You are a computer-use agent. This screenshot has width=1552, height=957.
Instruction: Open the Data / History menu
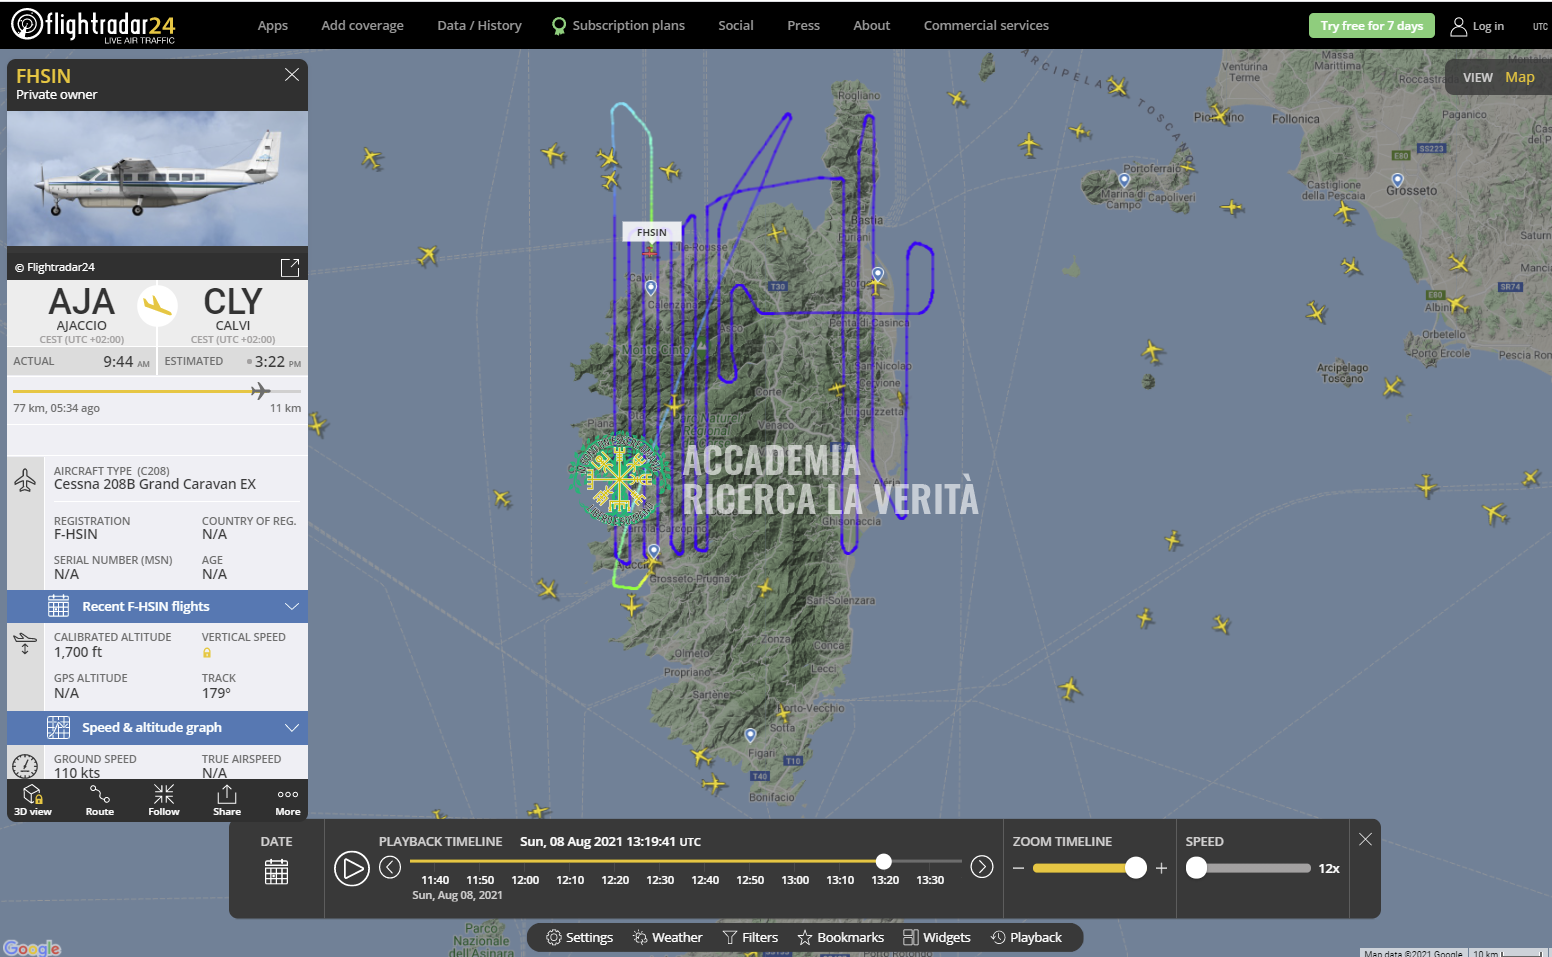[x=479, y=25]
